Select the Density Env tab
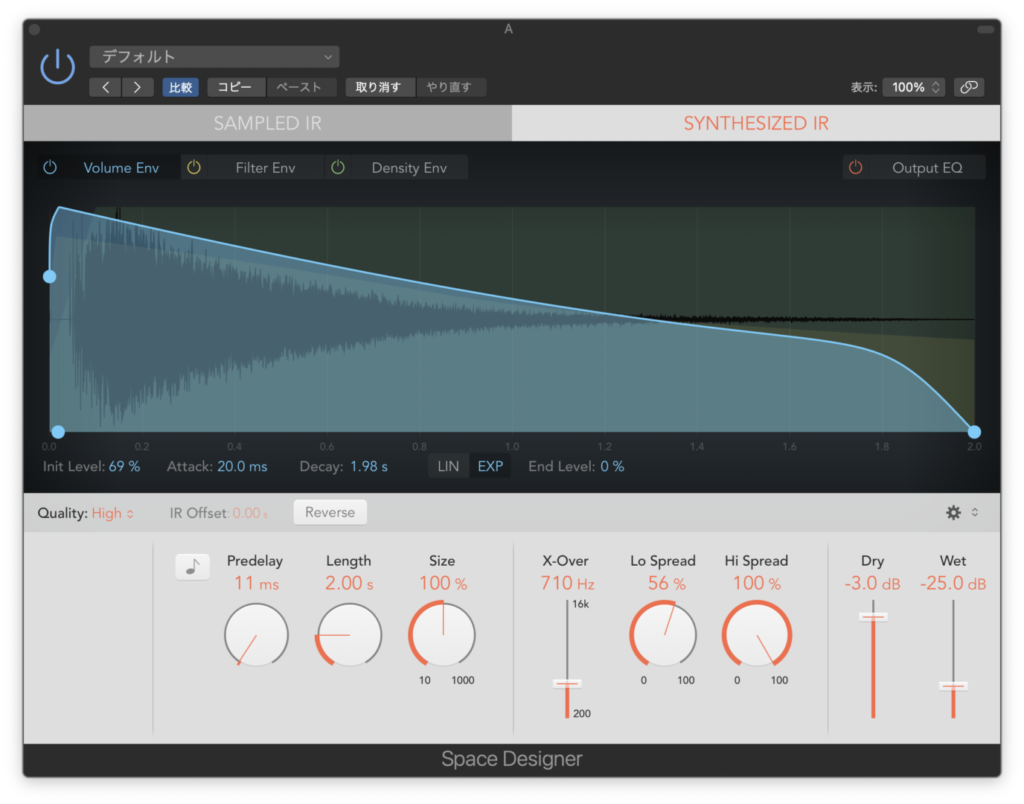Viewport: 1024px width, 804px height. (409, 168)
